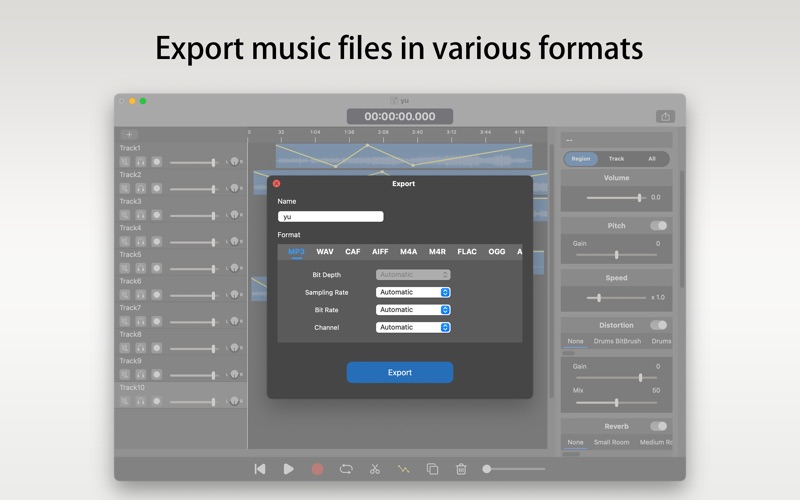Image resolution: width=800 pixels, height=500 pixels.
Task: Open the Bit Rate dropdown
Action: (x=413, y=310)
